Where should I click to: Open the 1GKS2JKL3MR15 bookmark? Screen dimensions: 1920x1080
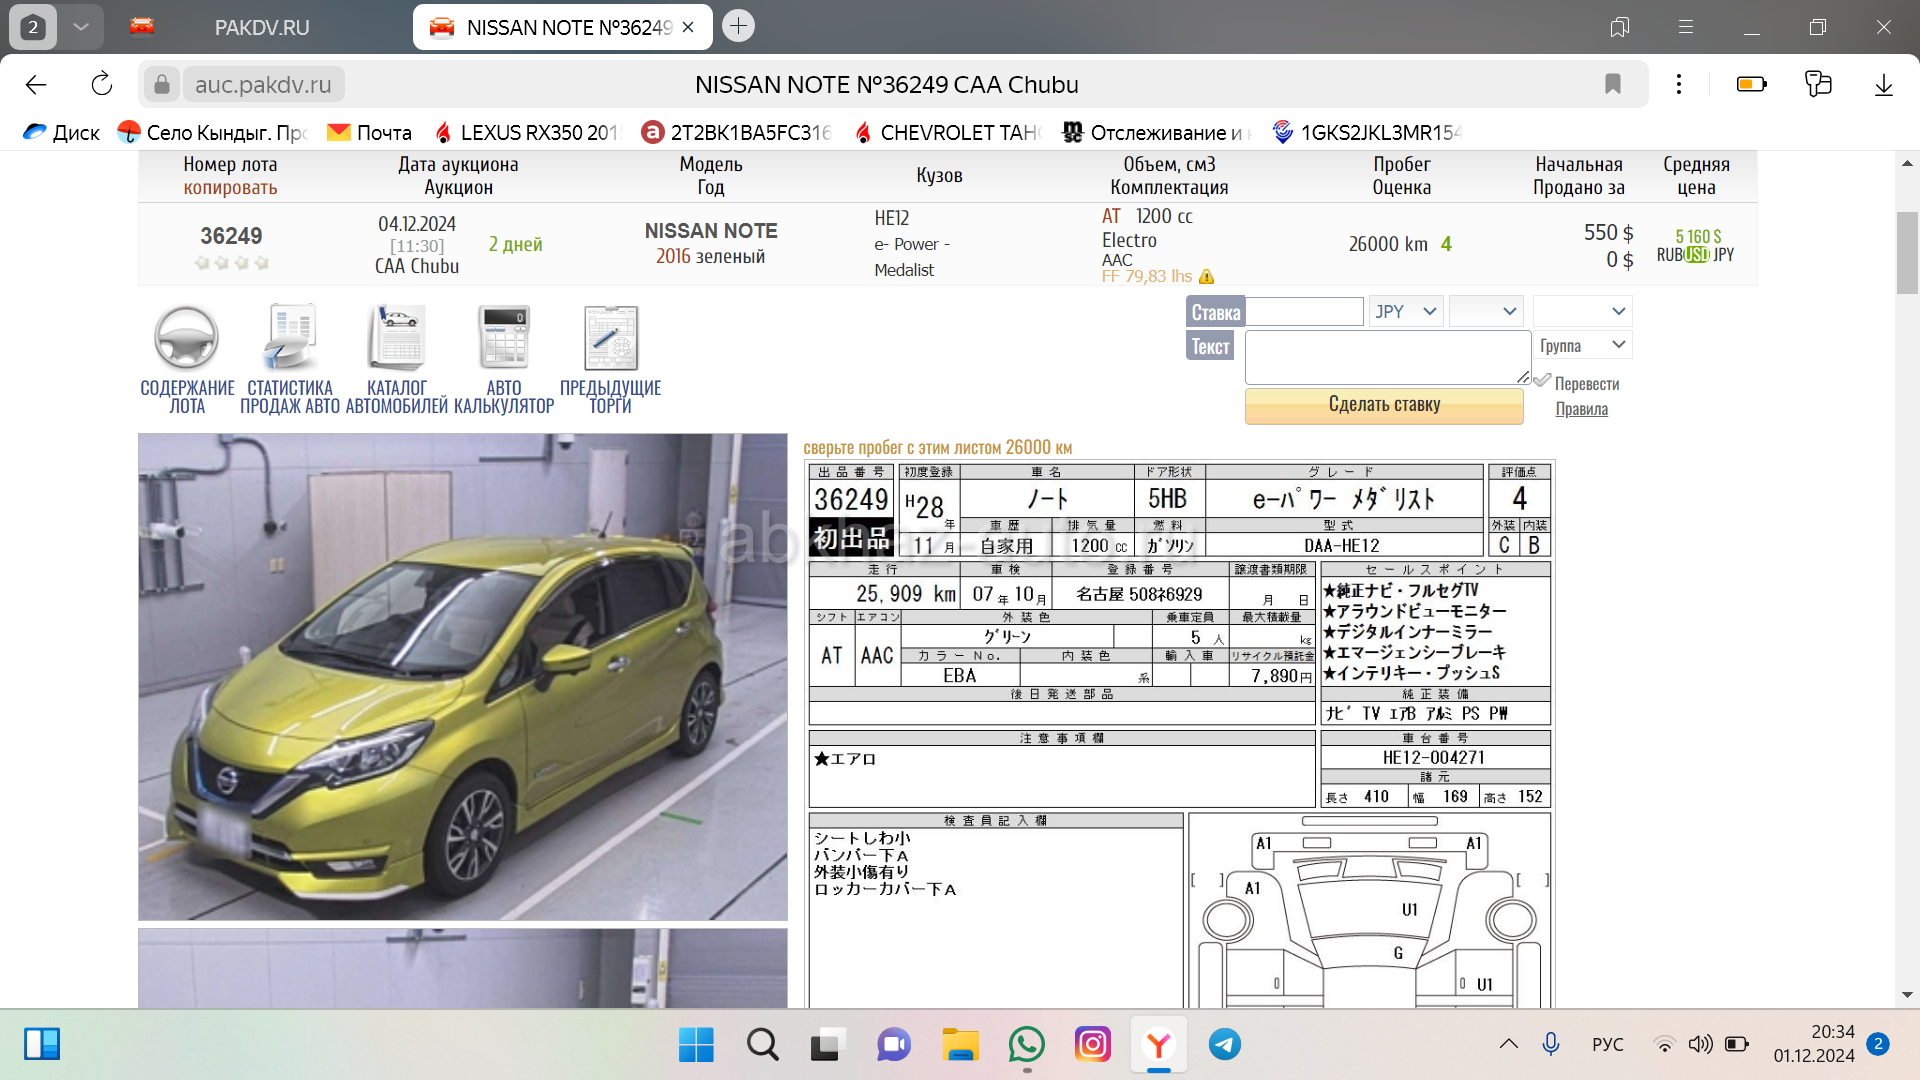coord(1369,132)
